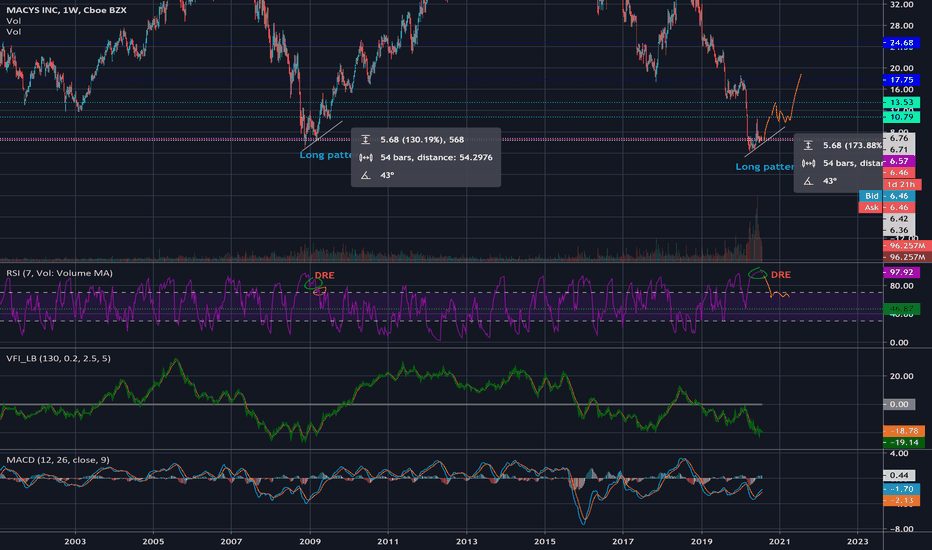Viewport: 932px width, 550px height.
Task: Click the orange -18.78 VFI label
Action: pos(903,431)
